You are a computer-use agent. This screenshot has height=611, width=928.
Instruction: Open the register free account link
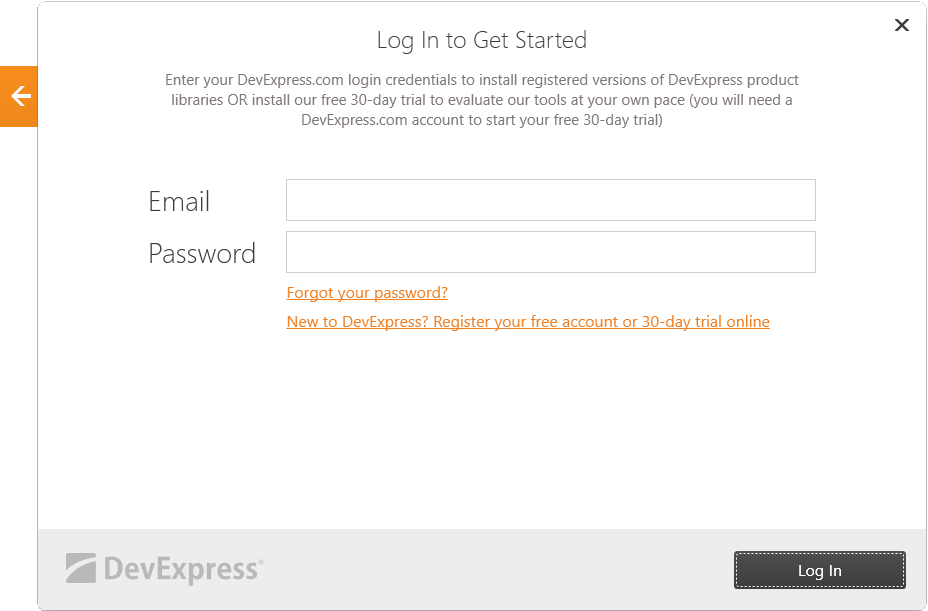click(528, 322)
